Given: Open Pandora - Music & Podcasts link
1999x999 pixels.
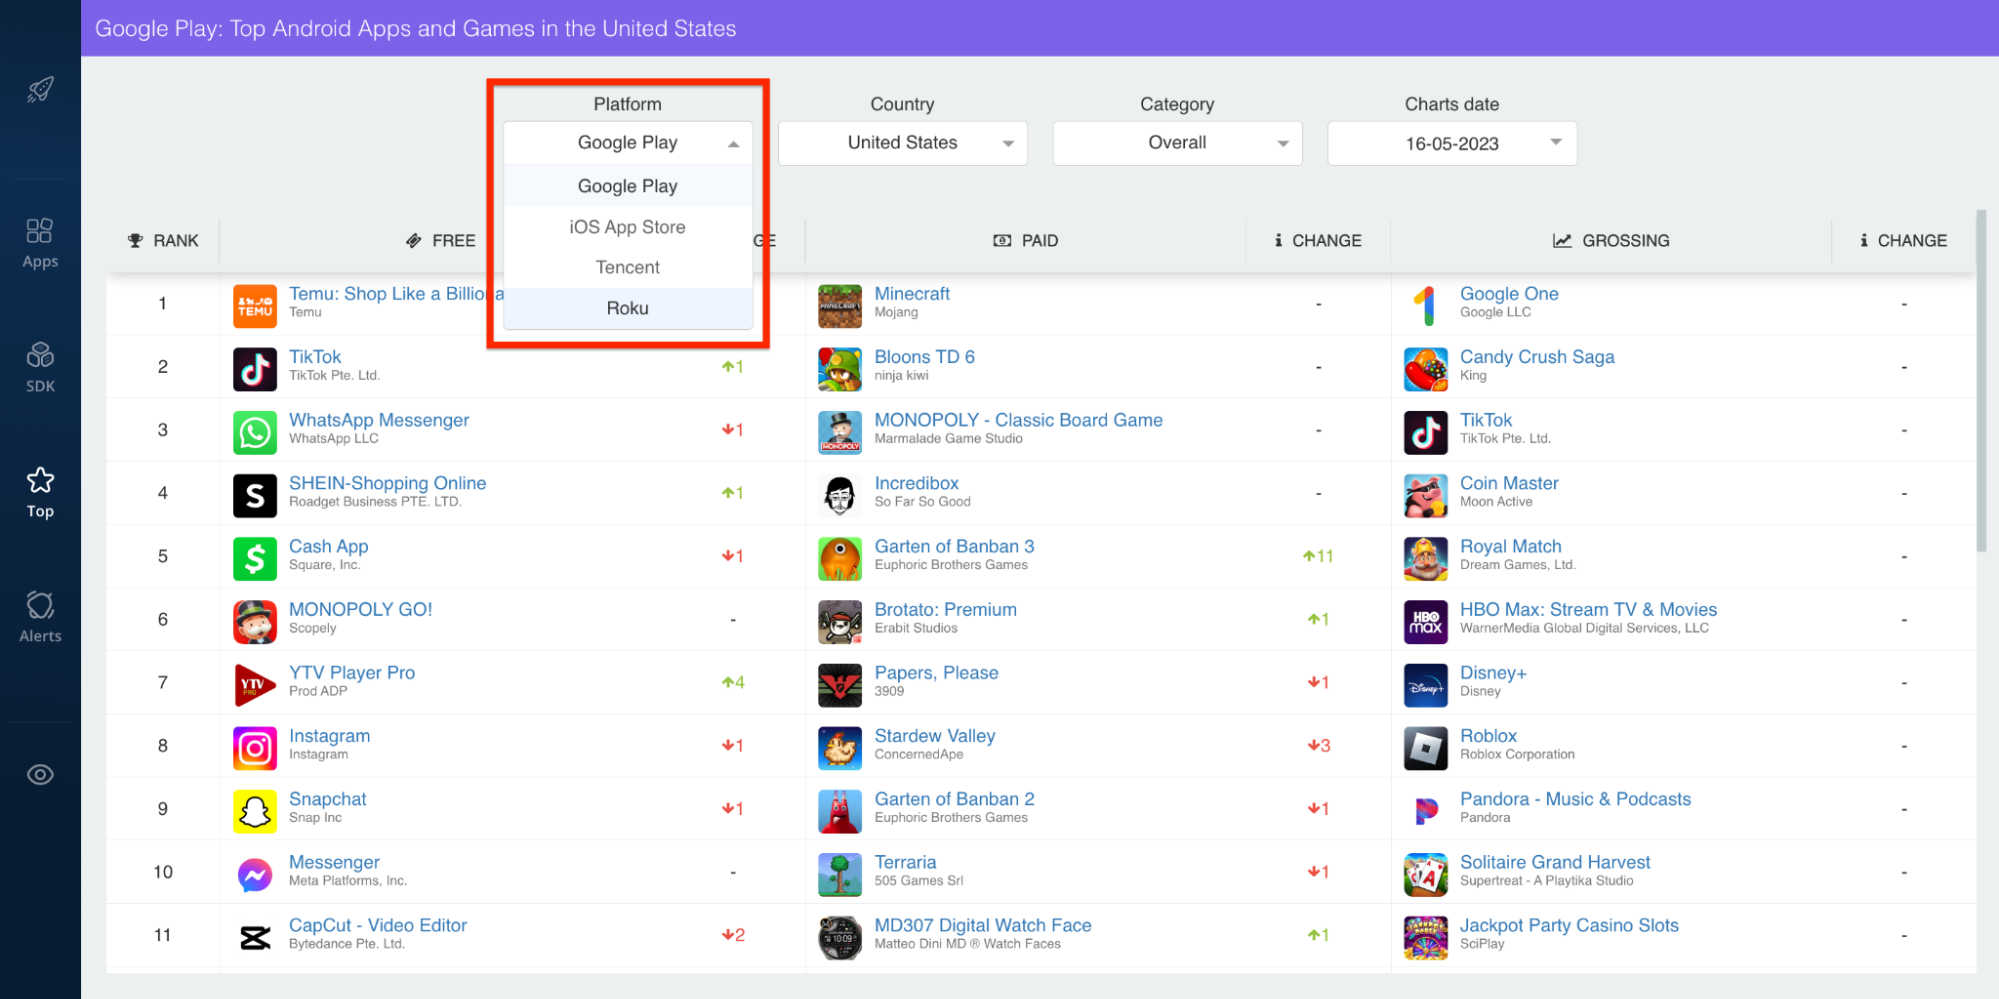Looking at the screenshot, I should 1575,799.
